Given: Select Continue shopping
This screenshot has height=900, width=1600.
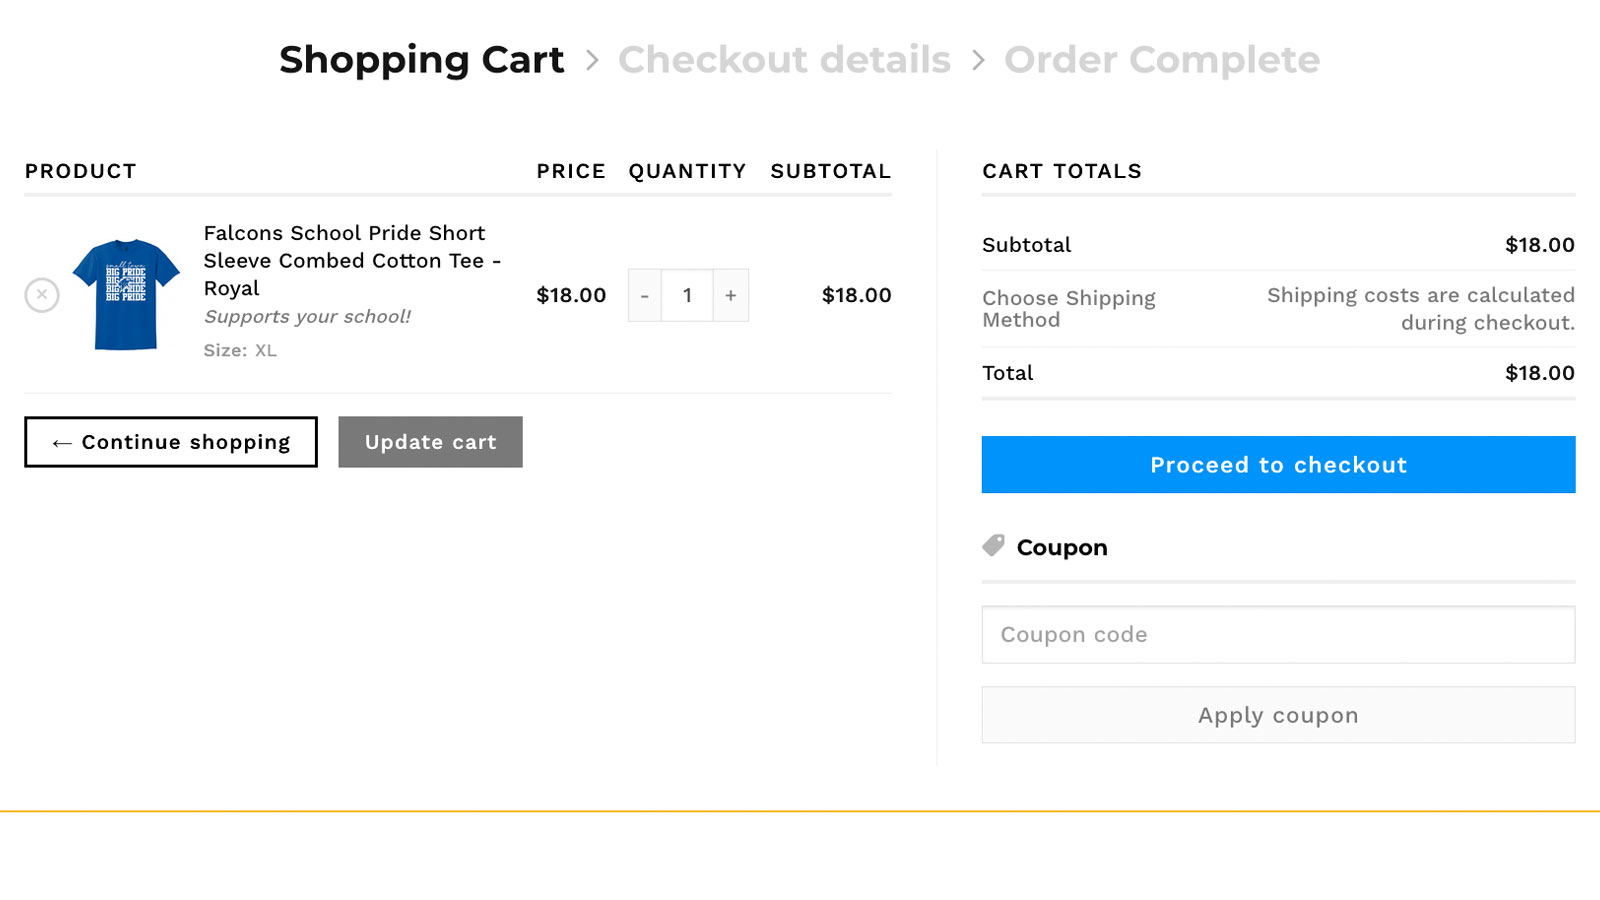Looking at the screenshot, I should [170, 442].
